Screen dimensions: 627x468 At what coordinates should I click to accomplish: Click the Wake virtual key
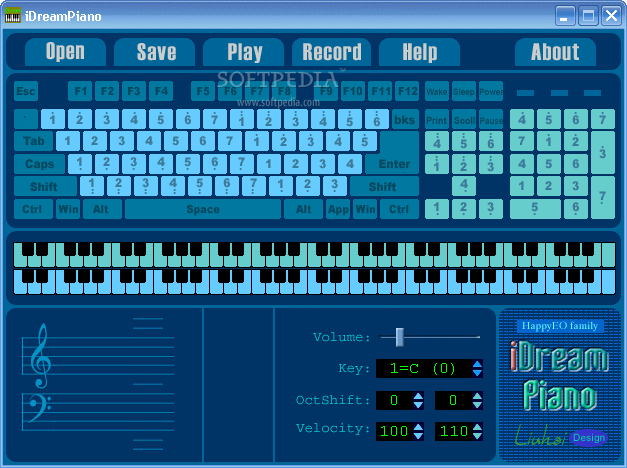tap(436, 91)
